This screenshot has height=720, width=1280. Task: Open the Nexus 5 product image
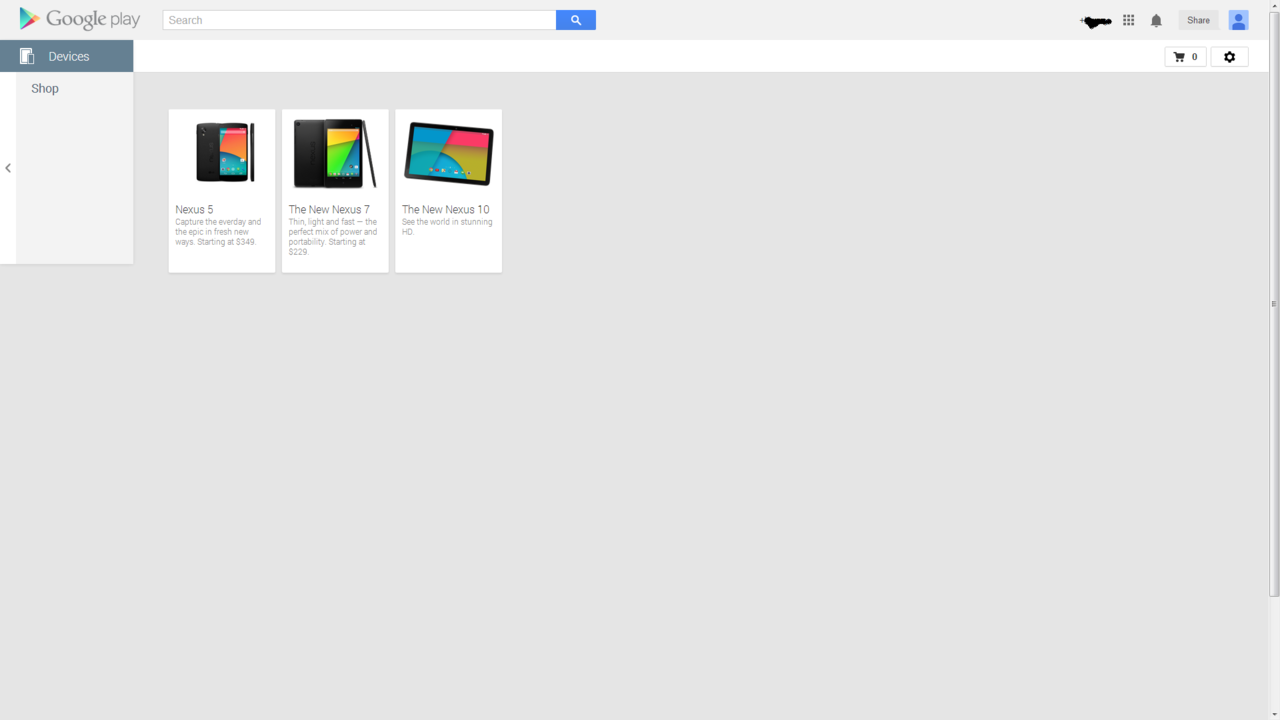tap(223, 153)
